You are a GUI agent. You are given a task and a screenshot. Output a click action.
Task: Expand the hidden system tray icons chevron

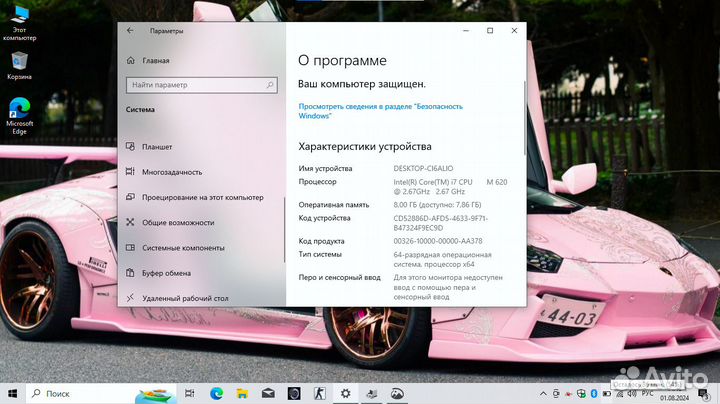pos(543,394)
